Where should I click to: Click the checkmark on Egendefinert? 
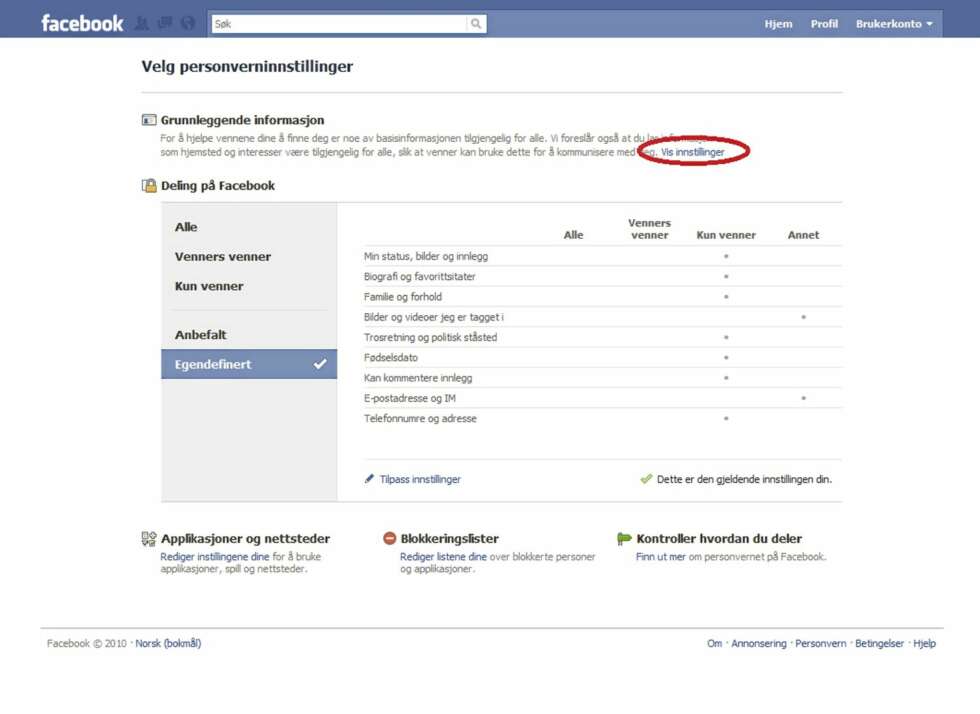(x=320, y=364)
